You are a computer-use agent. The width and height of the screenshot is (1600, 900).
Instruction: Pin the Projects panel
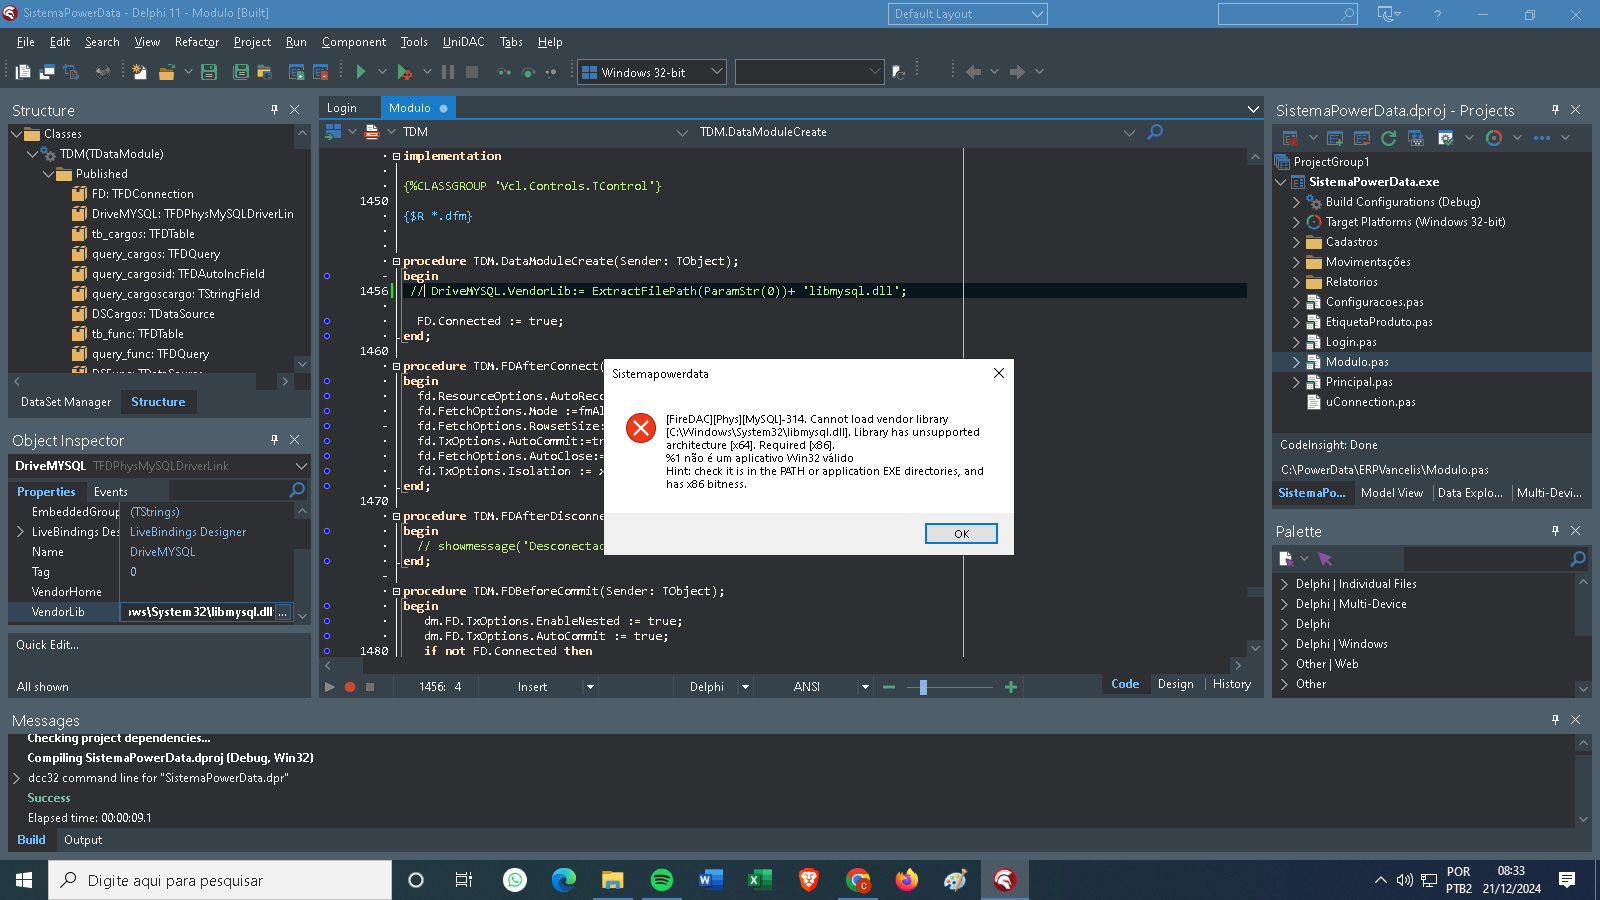point(1555,110)
